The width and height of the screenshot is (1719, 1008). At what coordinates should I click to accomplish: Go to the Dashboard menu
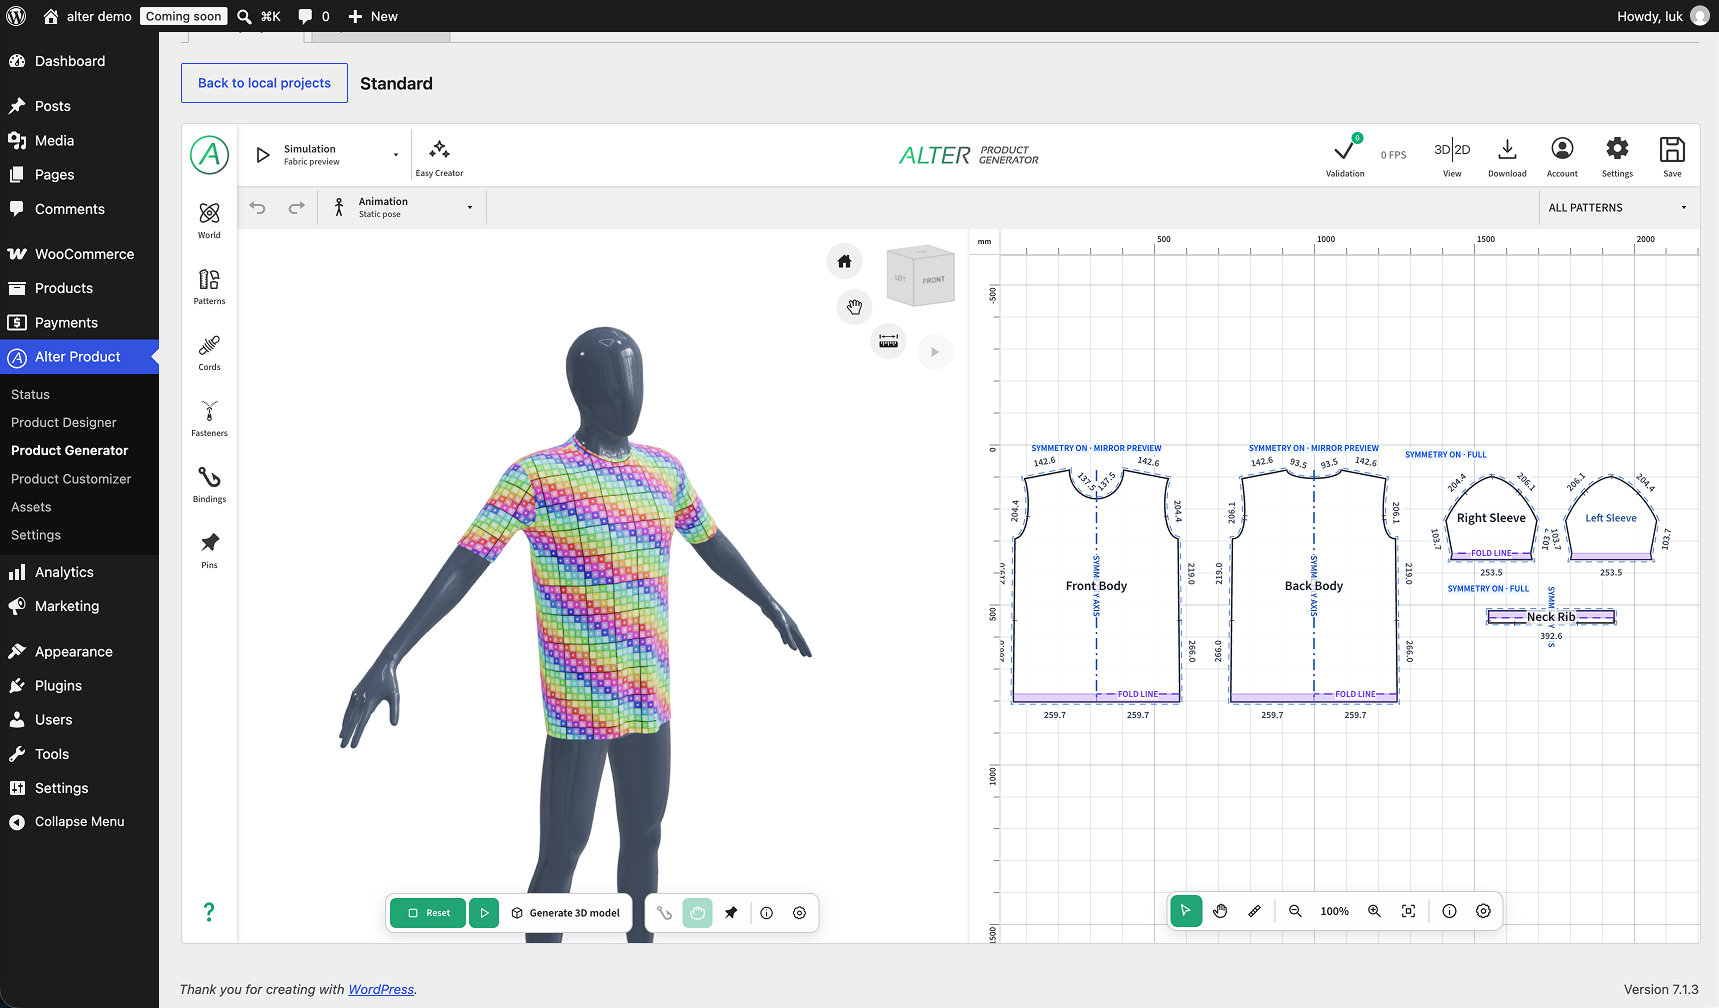pos(70,61)
